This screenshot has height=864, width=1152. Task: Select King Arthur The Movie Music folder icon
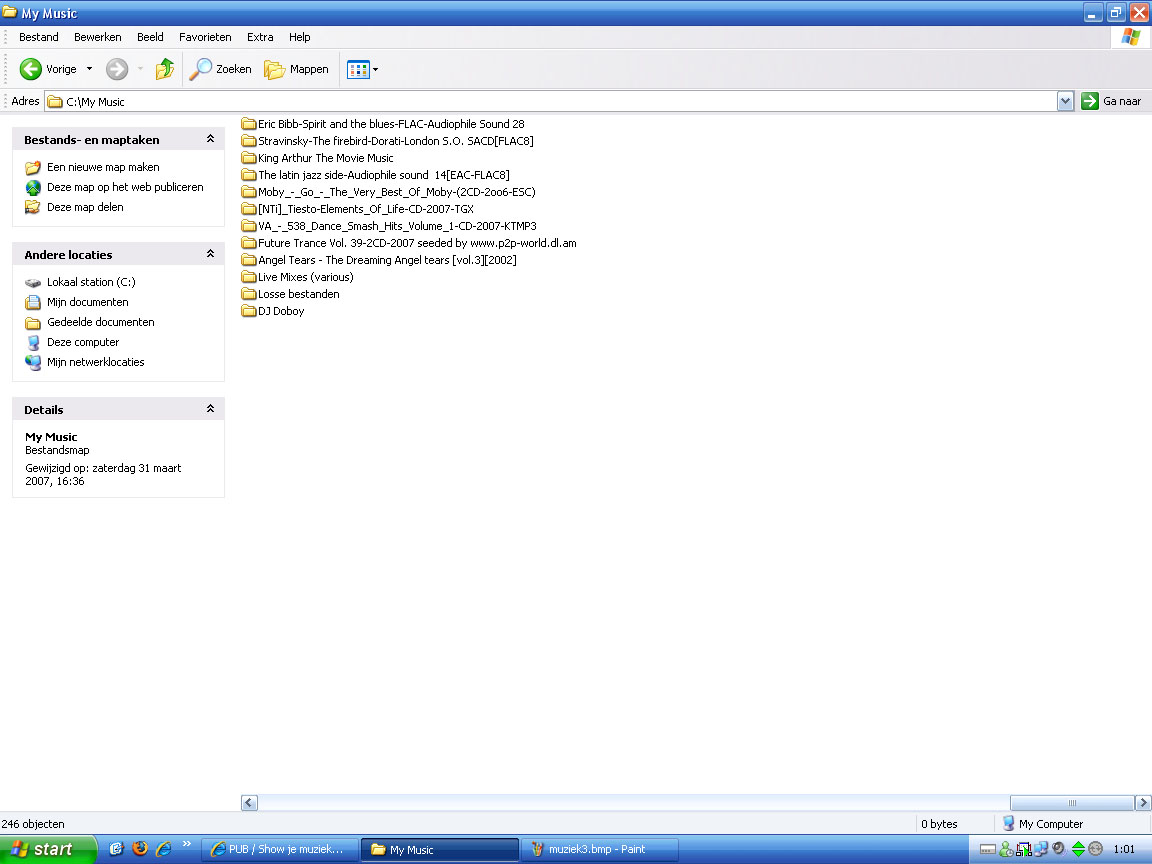click(x=248, y=158)
